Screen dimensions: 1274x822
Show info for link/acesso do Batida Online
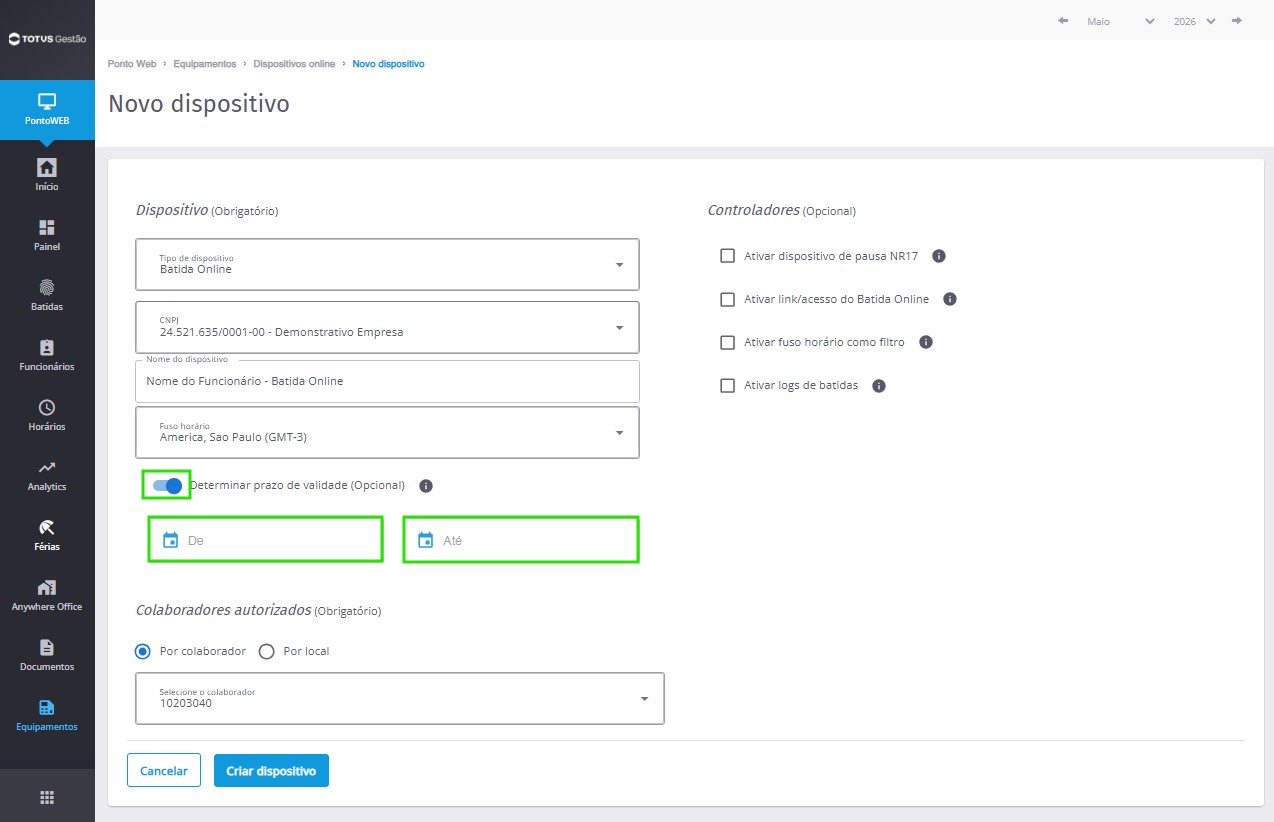tap(950, 299)
